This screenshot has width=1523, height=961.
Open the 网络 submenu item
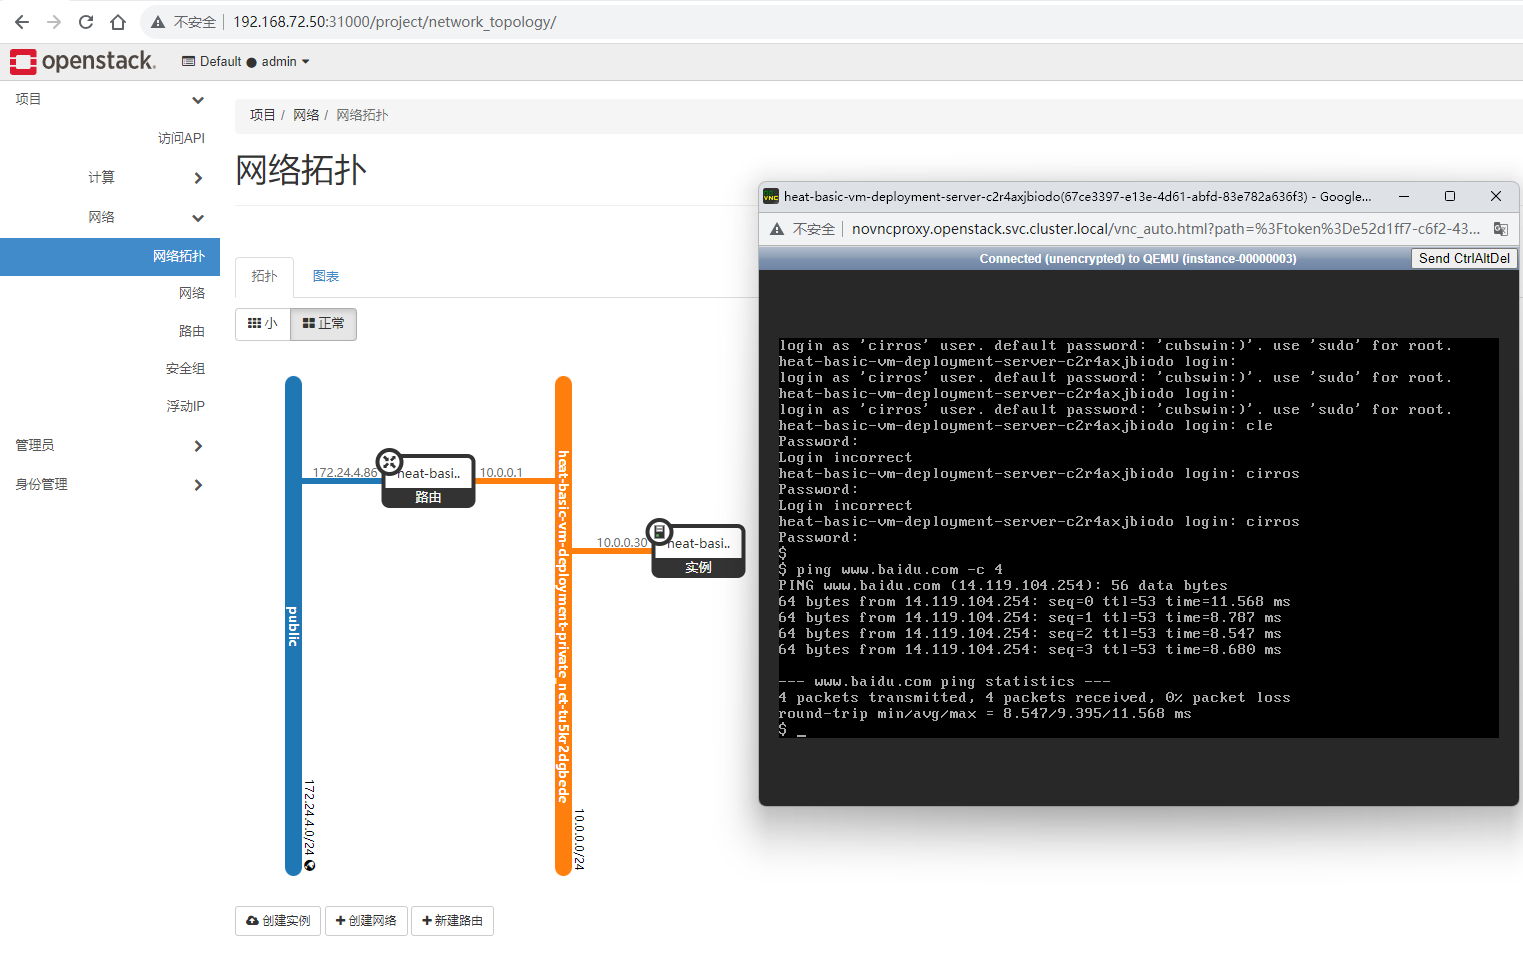(192, 293)
